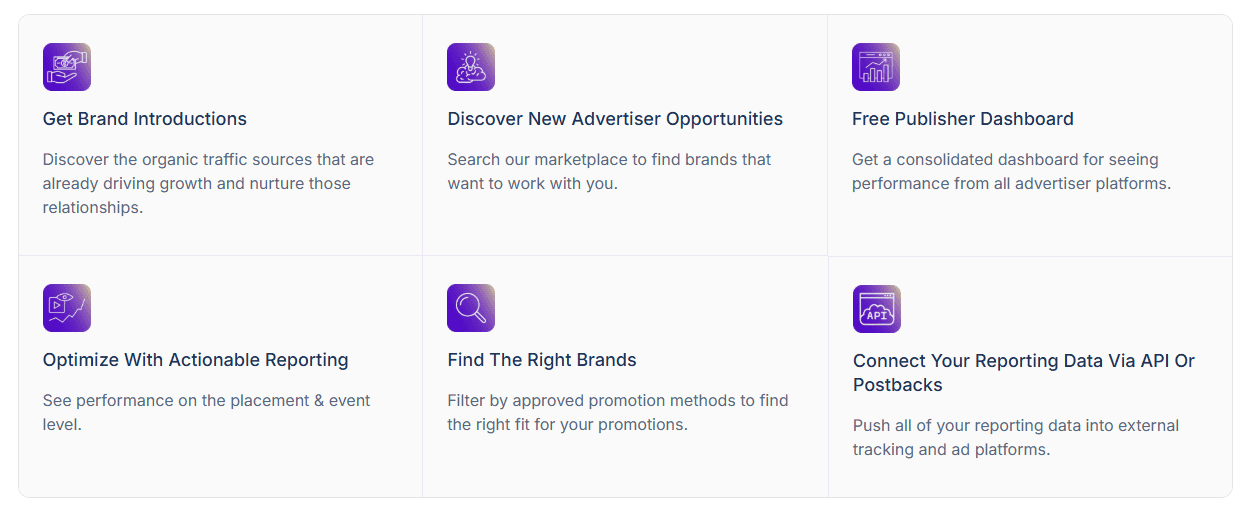
Task: Click the API cloud icon
Action: click(x=877, y=309)
